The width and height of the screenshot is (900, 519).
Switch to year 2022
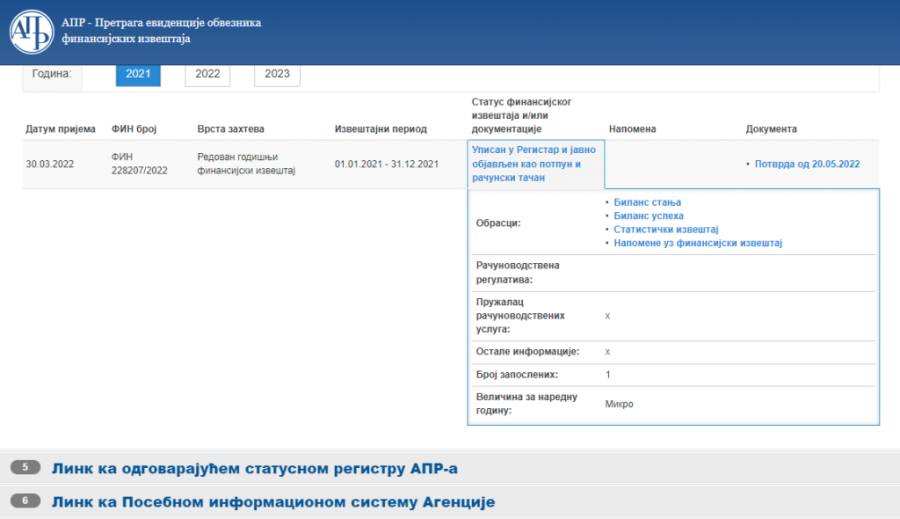tap(207, 74)
